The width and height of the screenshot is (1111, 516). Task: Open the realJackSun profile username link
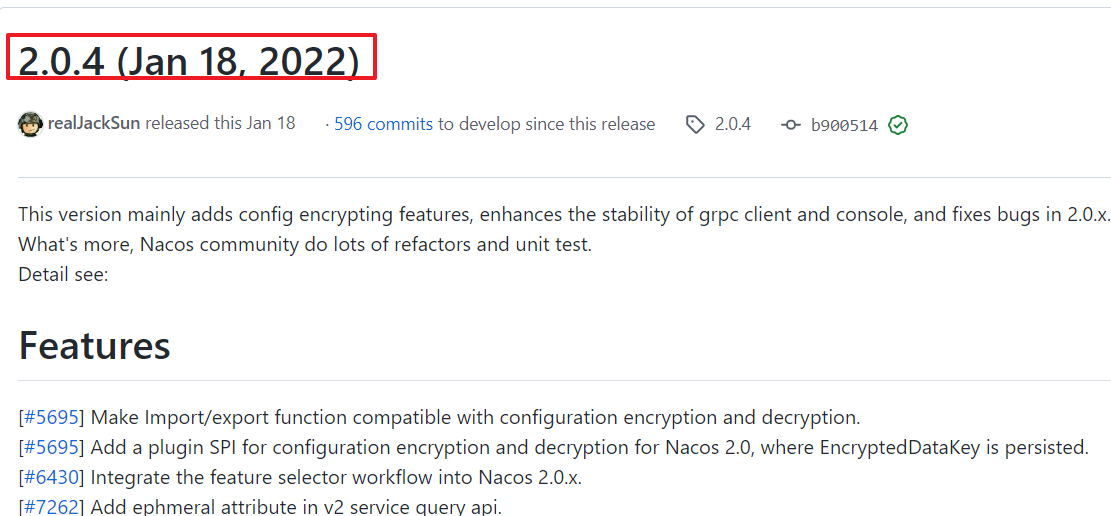tap(94, 124)
